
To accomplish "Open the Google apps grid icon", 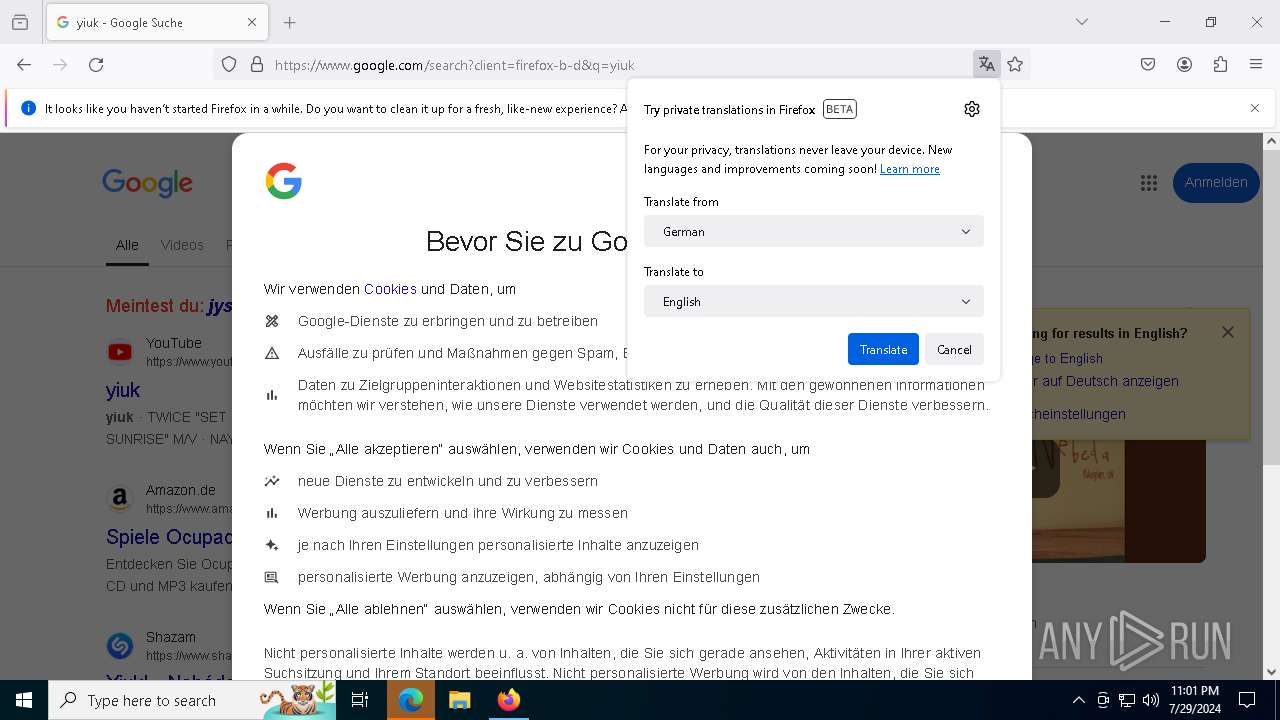I will pos(1148,182).
